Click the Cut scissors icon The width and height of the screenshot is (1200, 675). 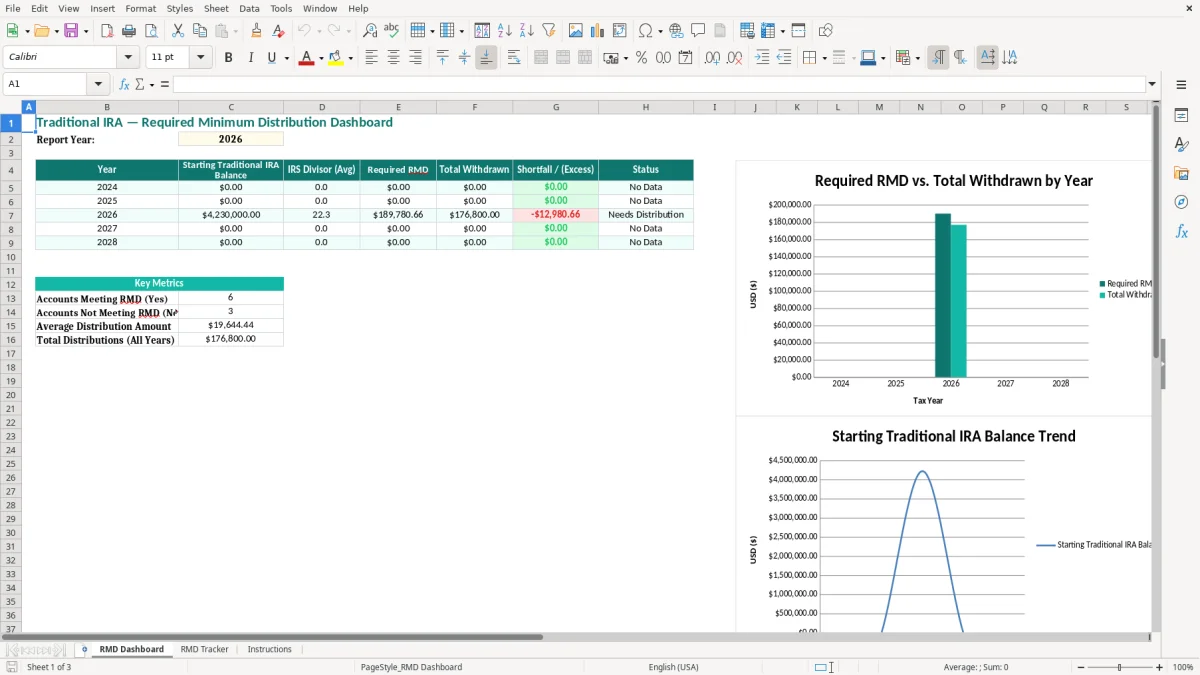coord(178,31)
